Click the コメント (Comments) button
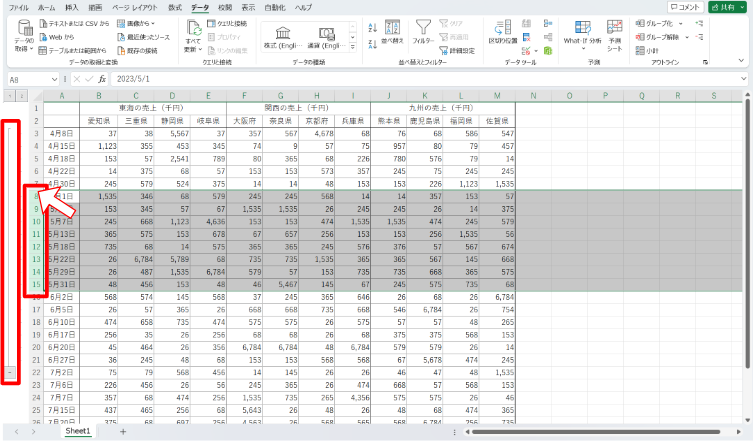 pos(684,7)
